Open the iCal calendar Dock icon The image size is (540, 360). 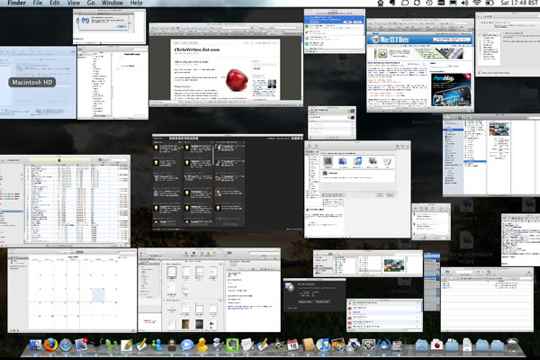(293, 345)
